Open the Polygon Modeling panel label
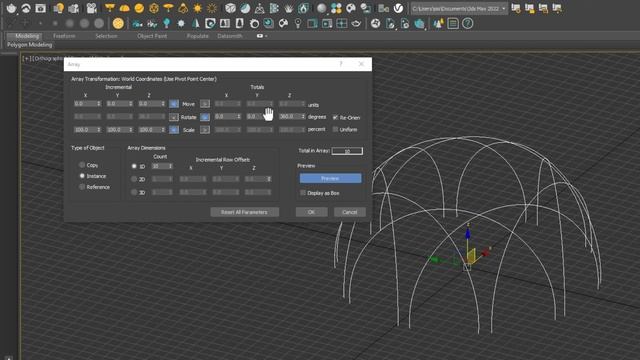 [30, 45]
